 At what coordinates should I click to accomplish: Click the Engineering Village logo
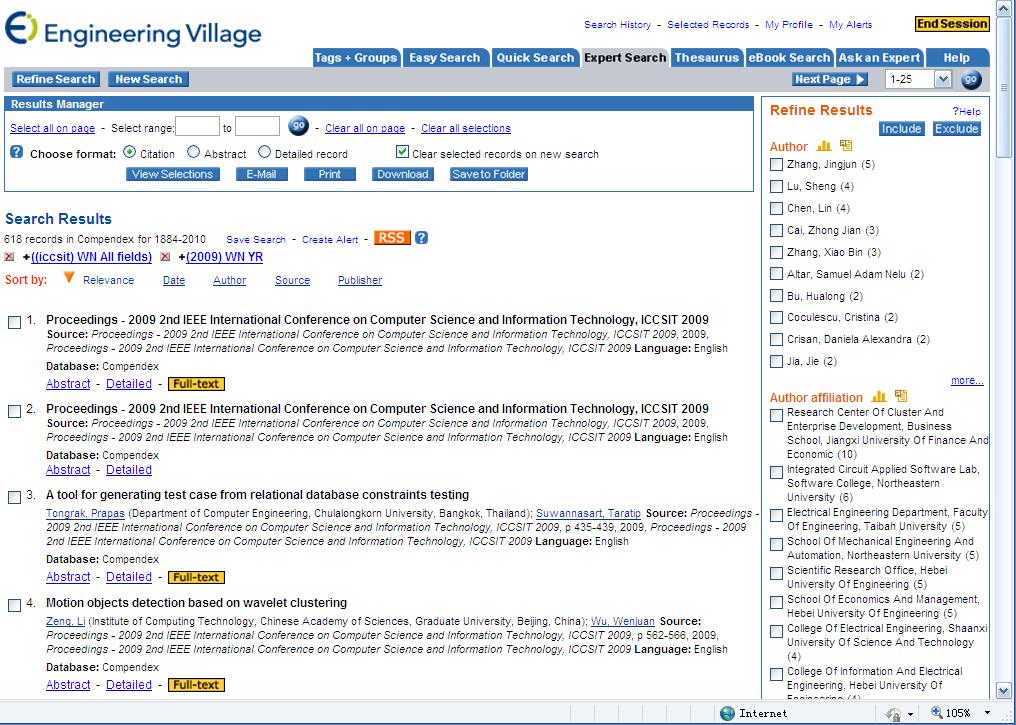[133, 30]
